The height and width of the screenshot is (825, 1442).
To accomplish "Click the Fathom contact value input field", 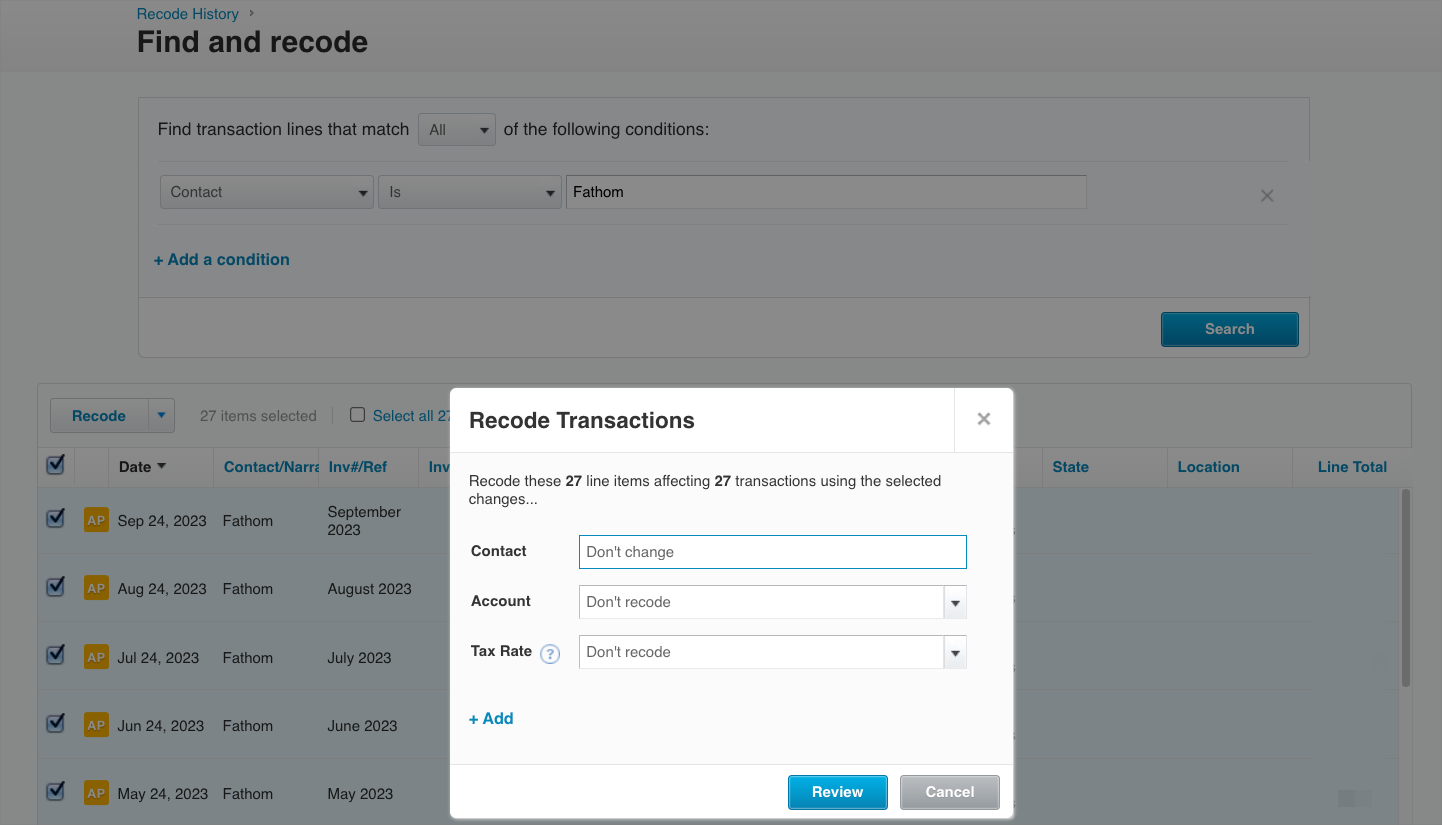I will (825, 191).
